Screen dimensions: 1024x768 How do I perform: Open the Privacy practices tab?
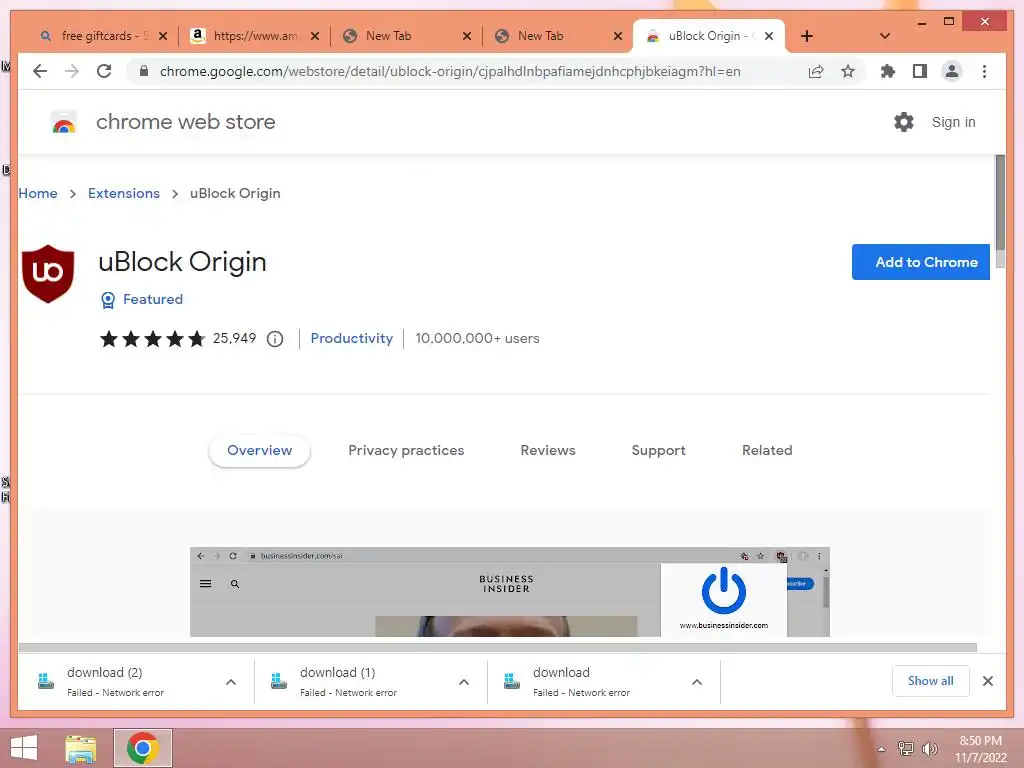(x=406, y=451)
